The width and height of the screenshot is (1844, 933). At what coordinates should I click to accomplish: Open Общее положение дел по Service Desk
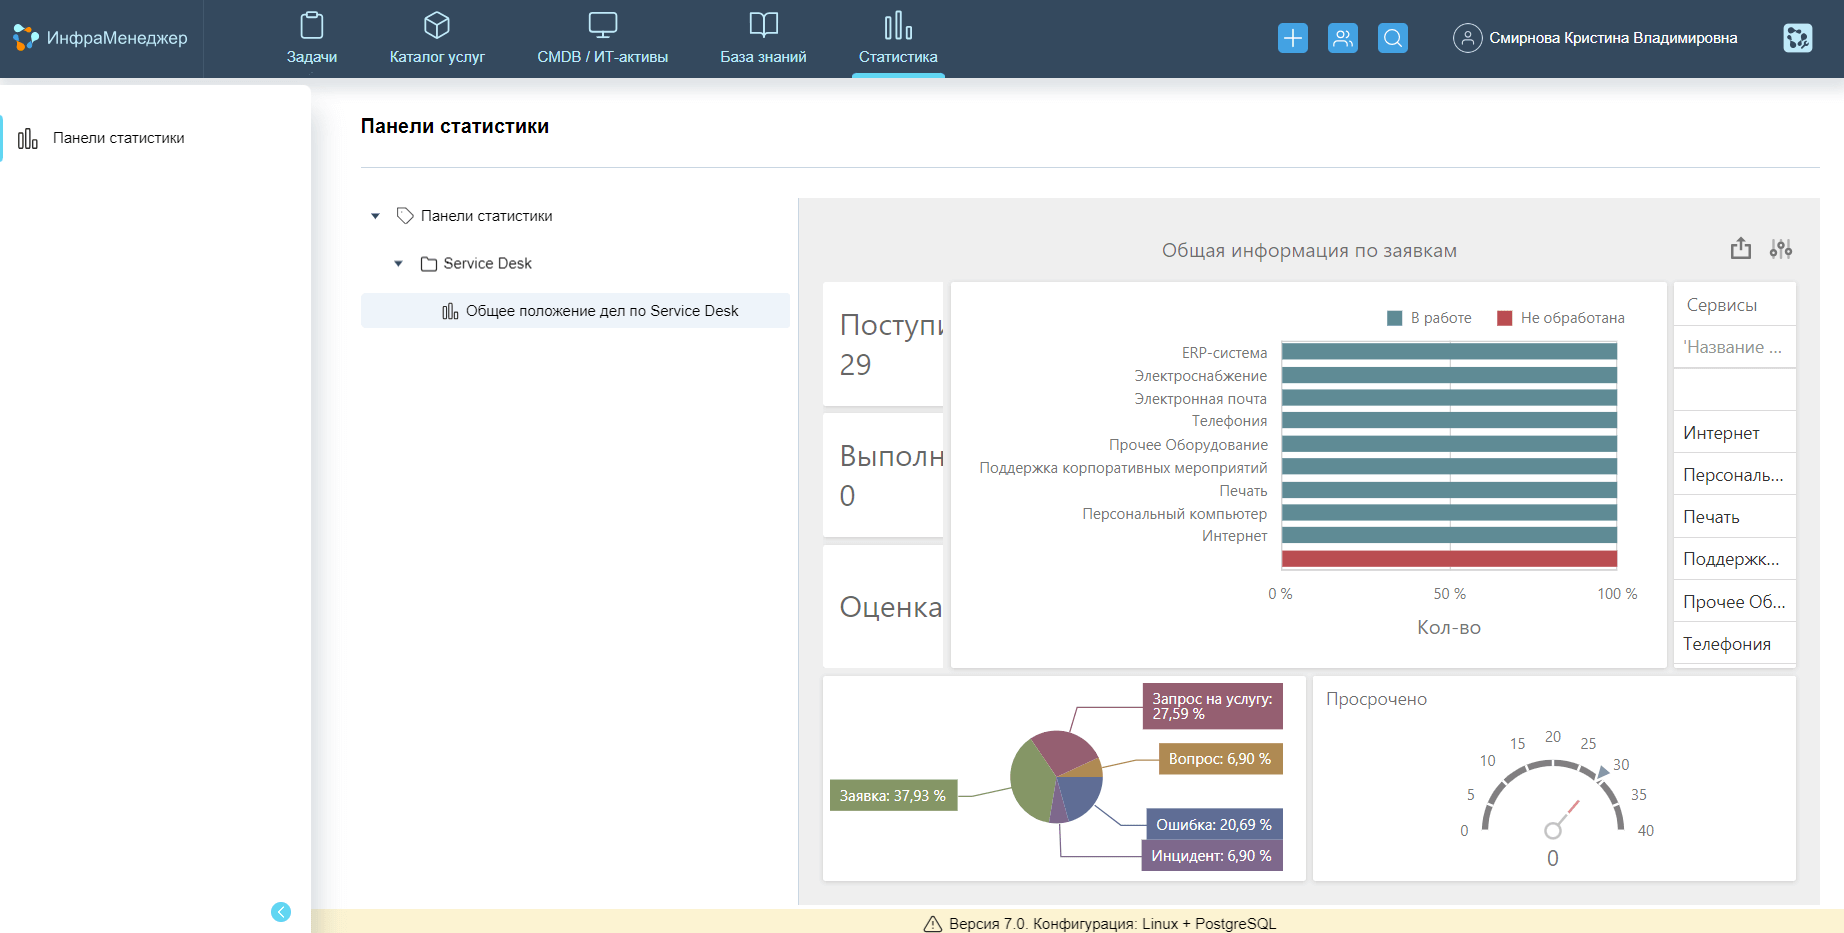575,311
